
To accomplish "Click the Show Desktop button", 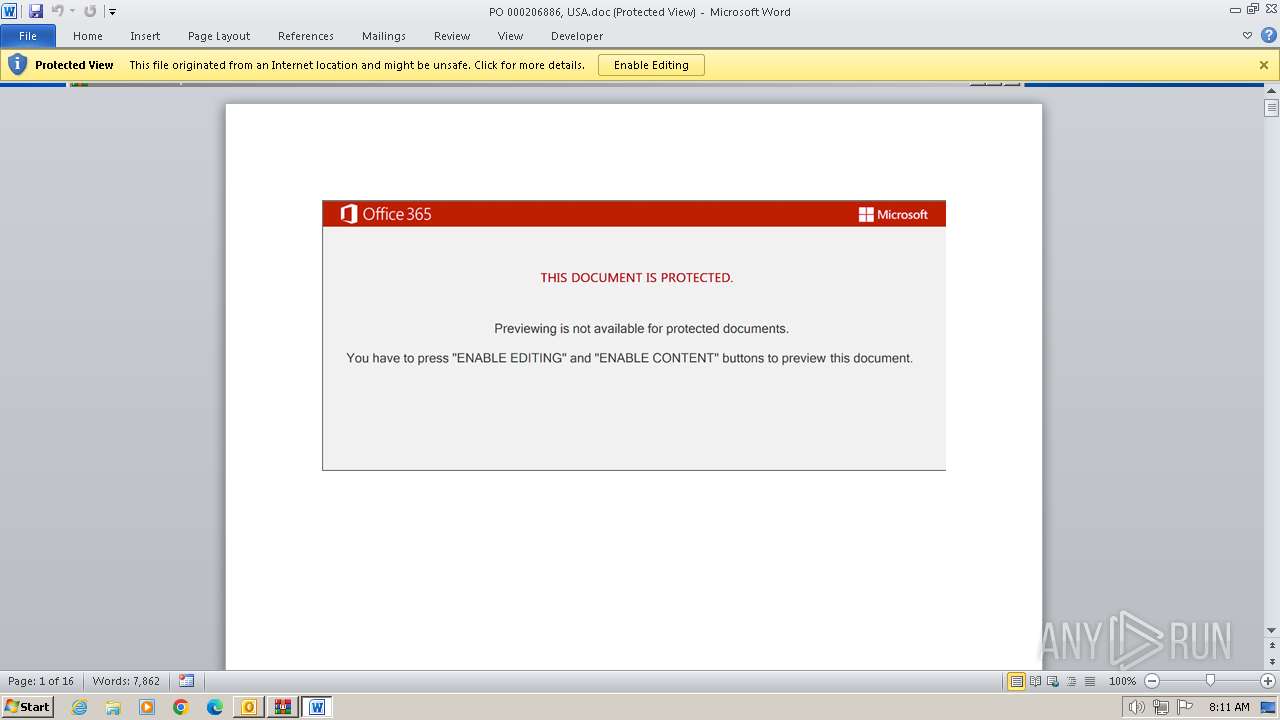I will click(x=1269, y=707).
